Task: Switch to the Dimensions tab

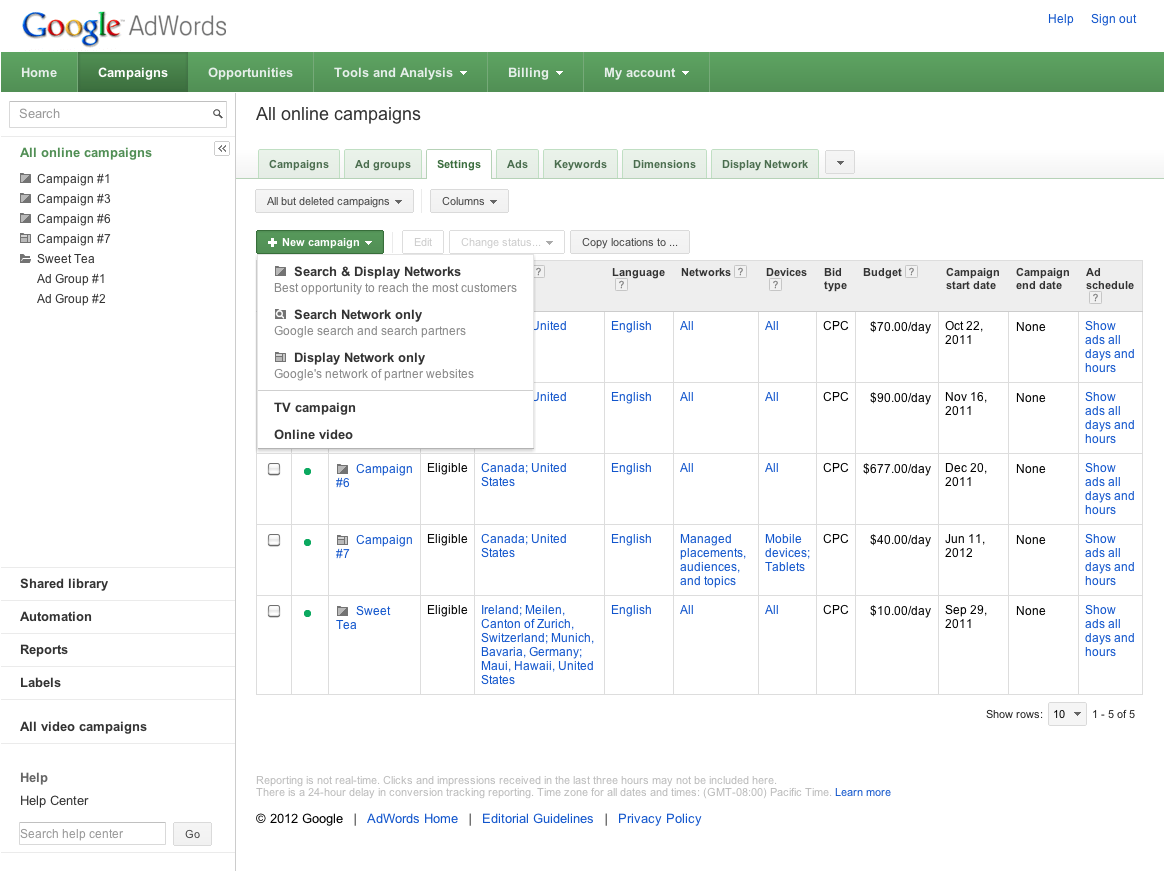Action: tap(664, 164)
